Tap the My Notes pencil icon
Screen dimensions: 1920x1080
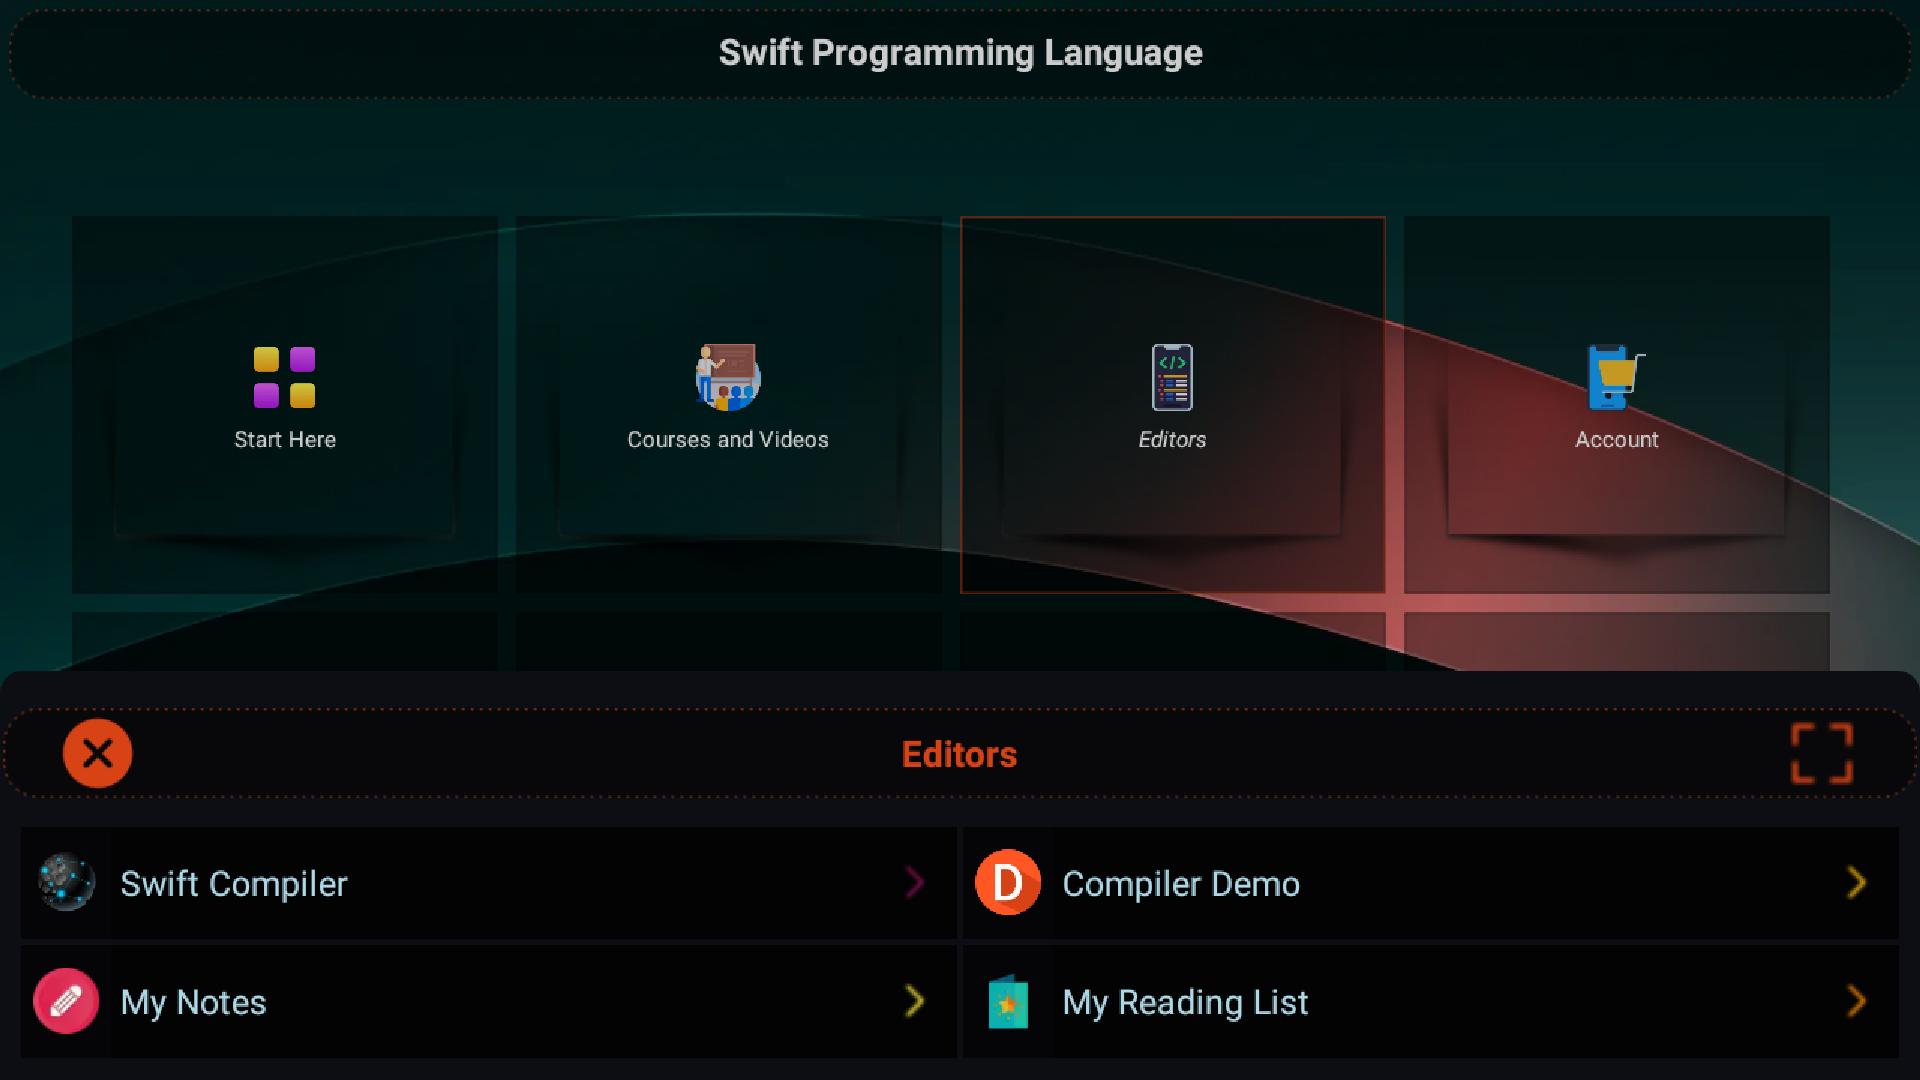click(x=66, y=1001)
